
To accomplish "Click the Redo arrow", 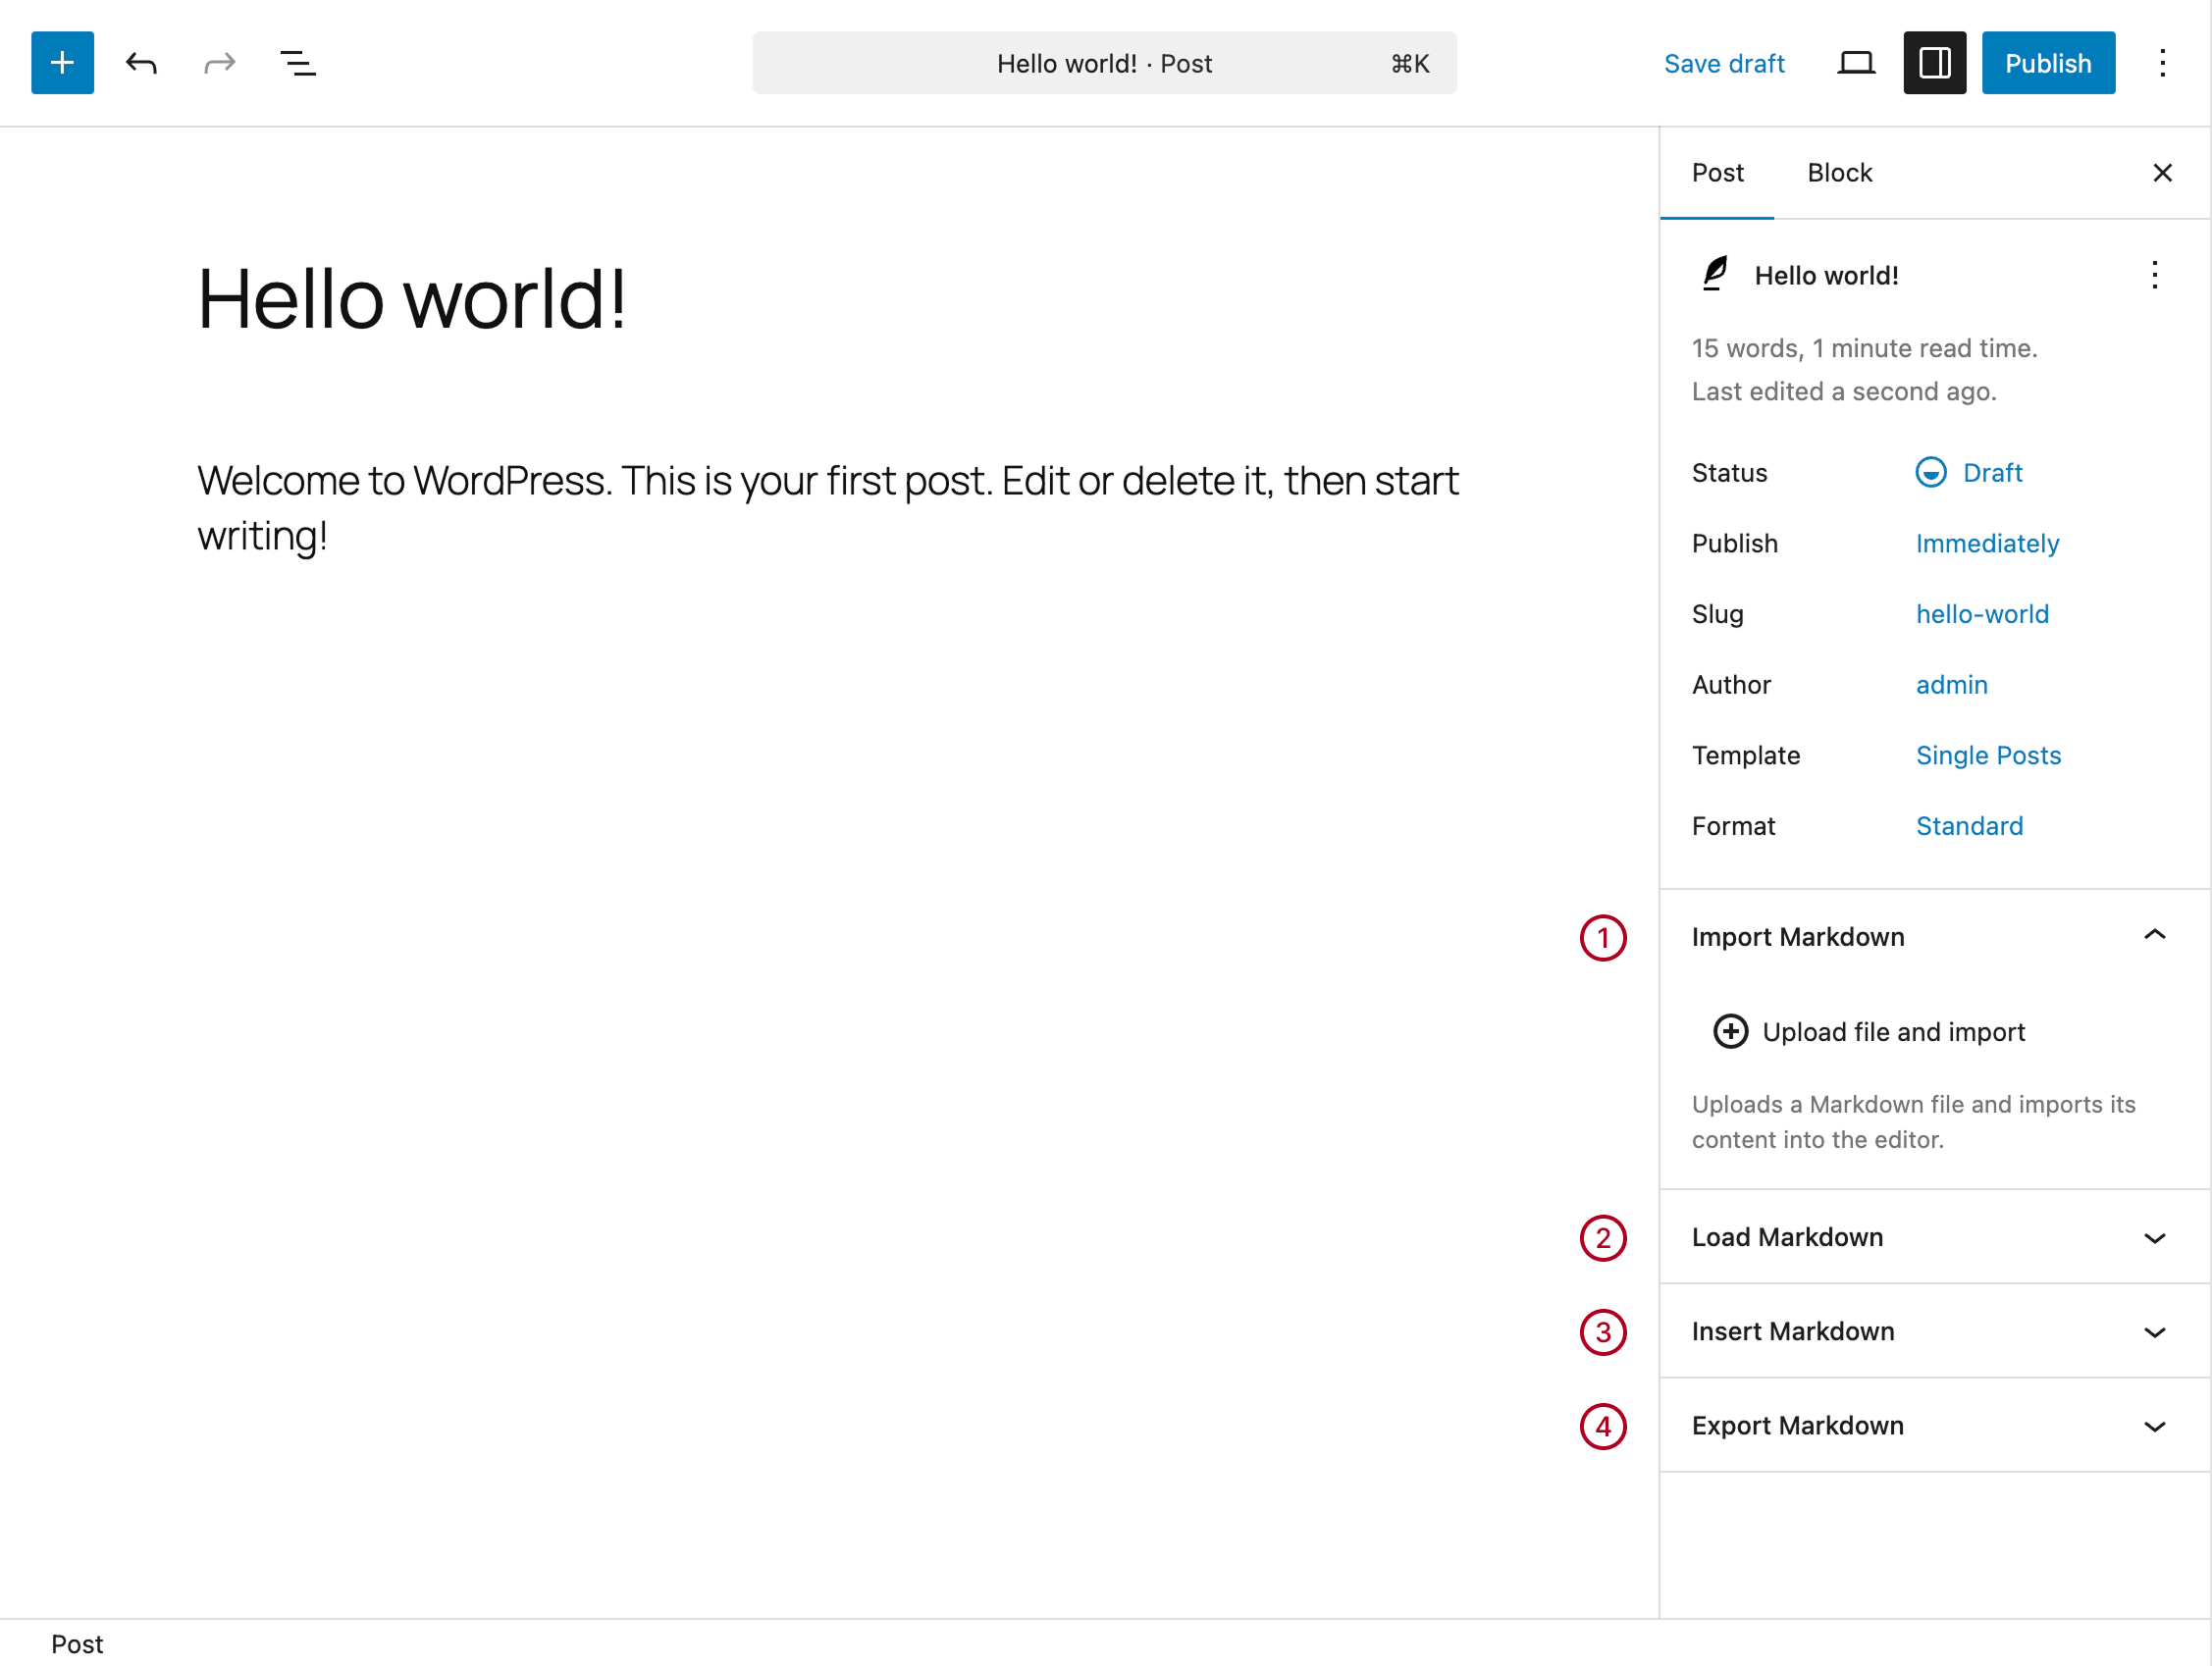I will 219,63.
